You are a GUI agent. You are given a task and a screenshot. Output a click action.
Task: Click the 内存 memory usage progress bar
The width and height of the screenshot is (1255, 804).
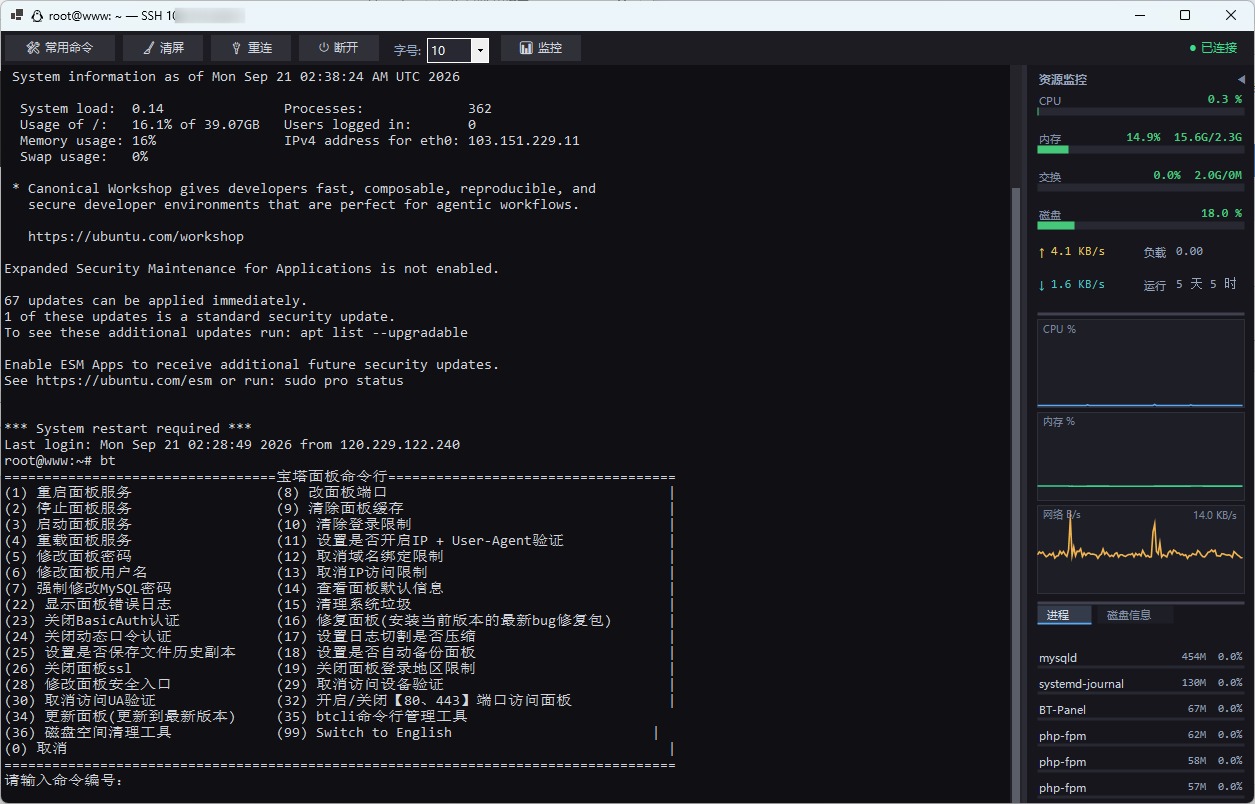click(1140, 150)
